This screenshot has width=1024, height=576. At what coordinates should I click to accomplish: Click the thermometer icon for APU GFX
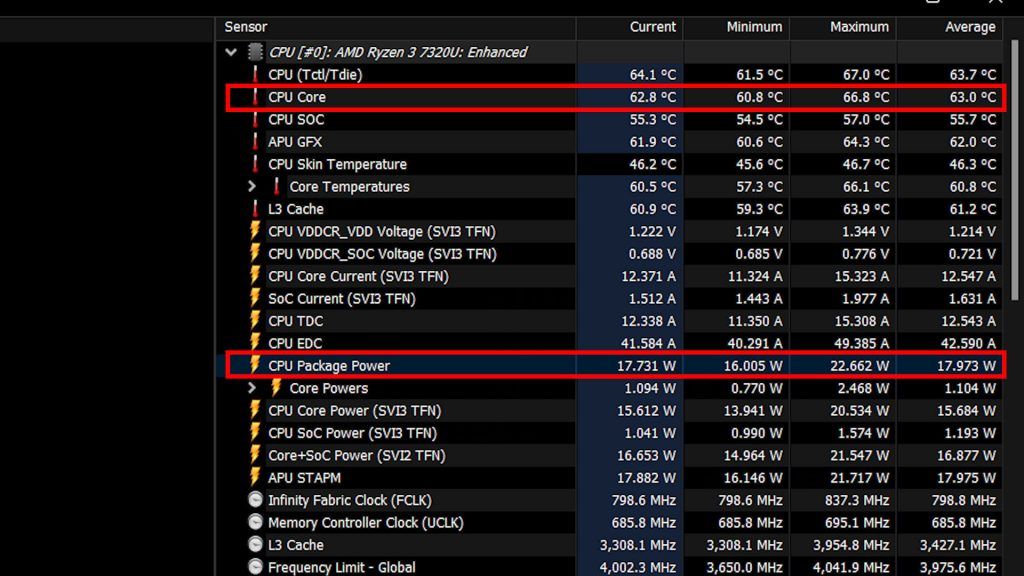[255, 141]
